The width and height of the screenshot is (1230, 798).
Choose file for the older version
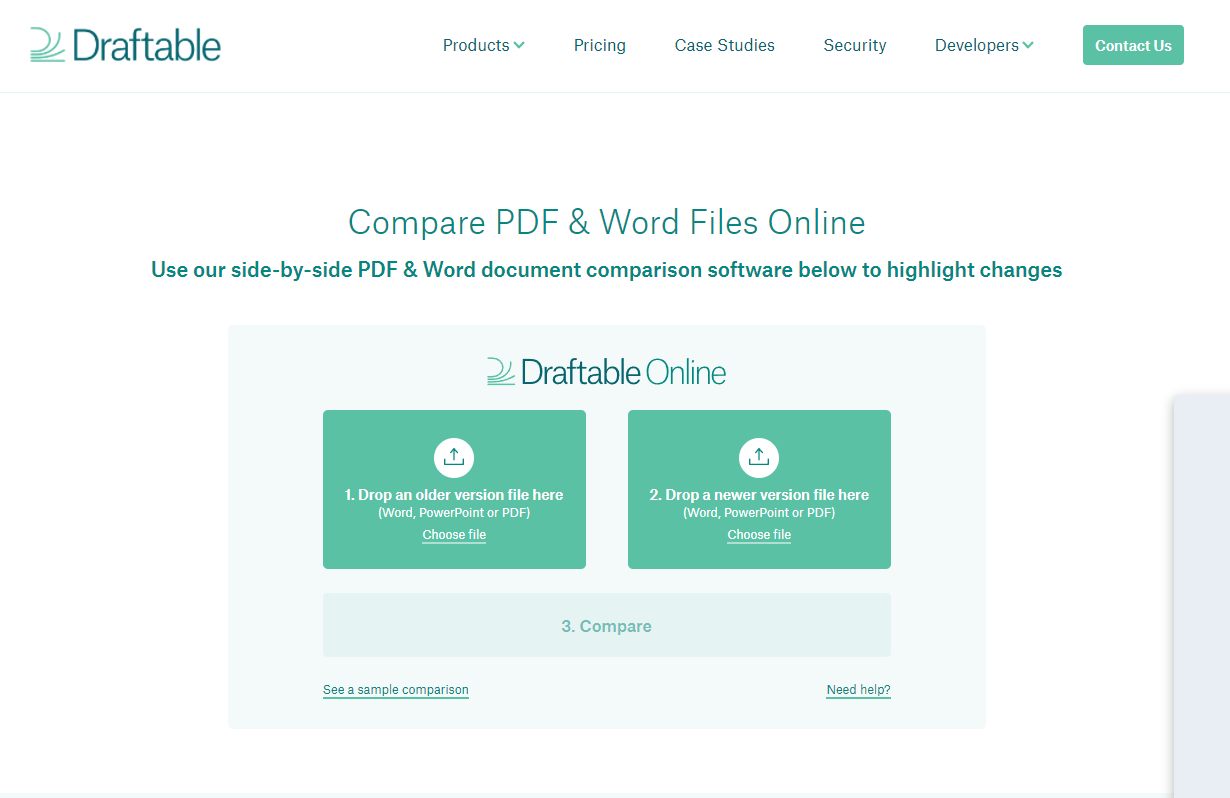[454, 535]
